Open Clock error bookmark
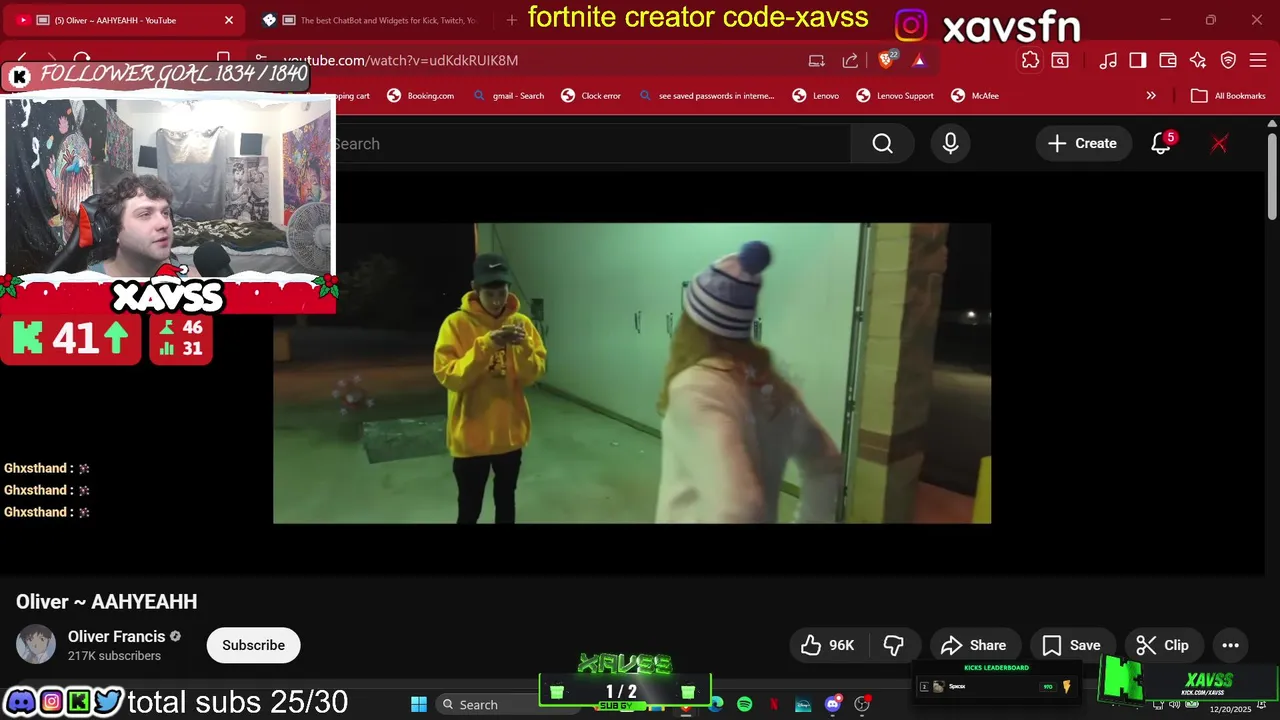This screenshot has width=1280, height=720. [591, 96]
